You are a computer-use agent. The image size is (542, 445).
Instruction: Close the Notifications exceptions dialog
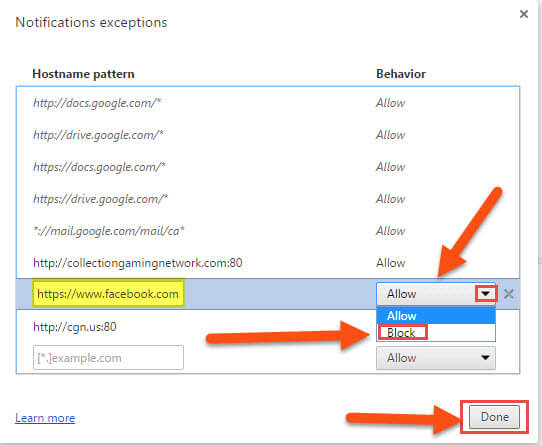tap(524, 14)
